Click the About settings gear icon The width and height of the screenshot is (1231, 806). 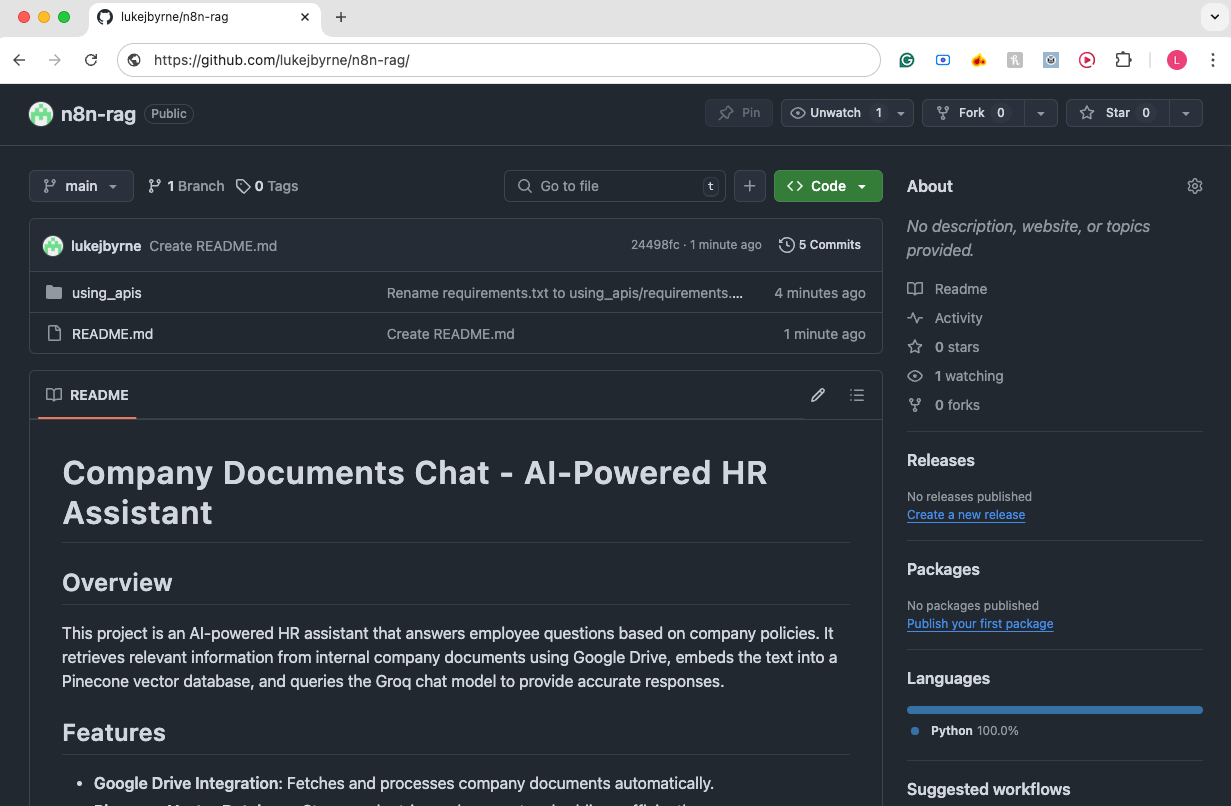tap(1194, 186)
